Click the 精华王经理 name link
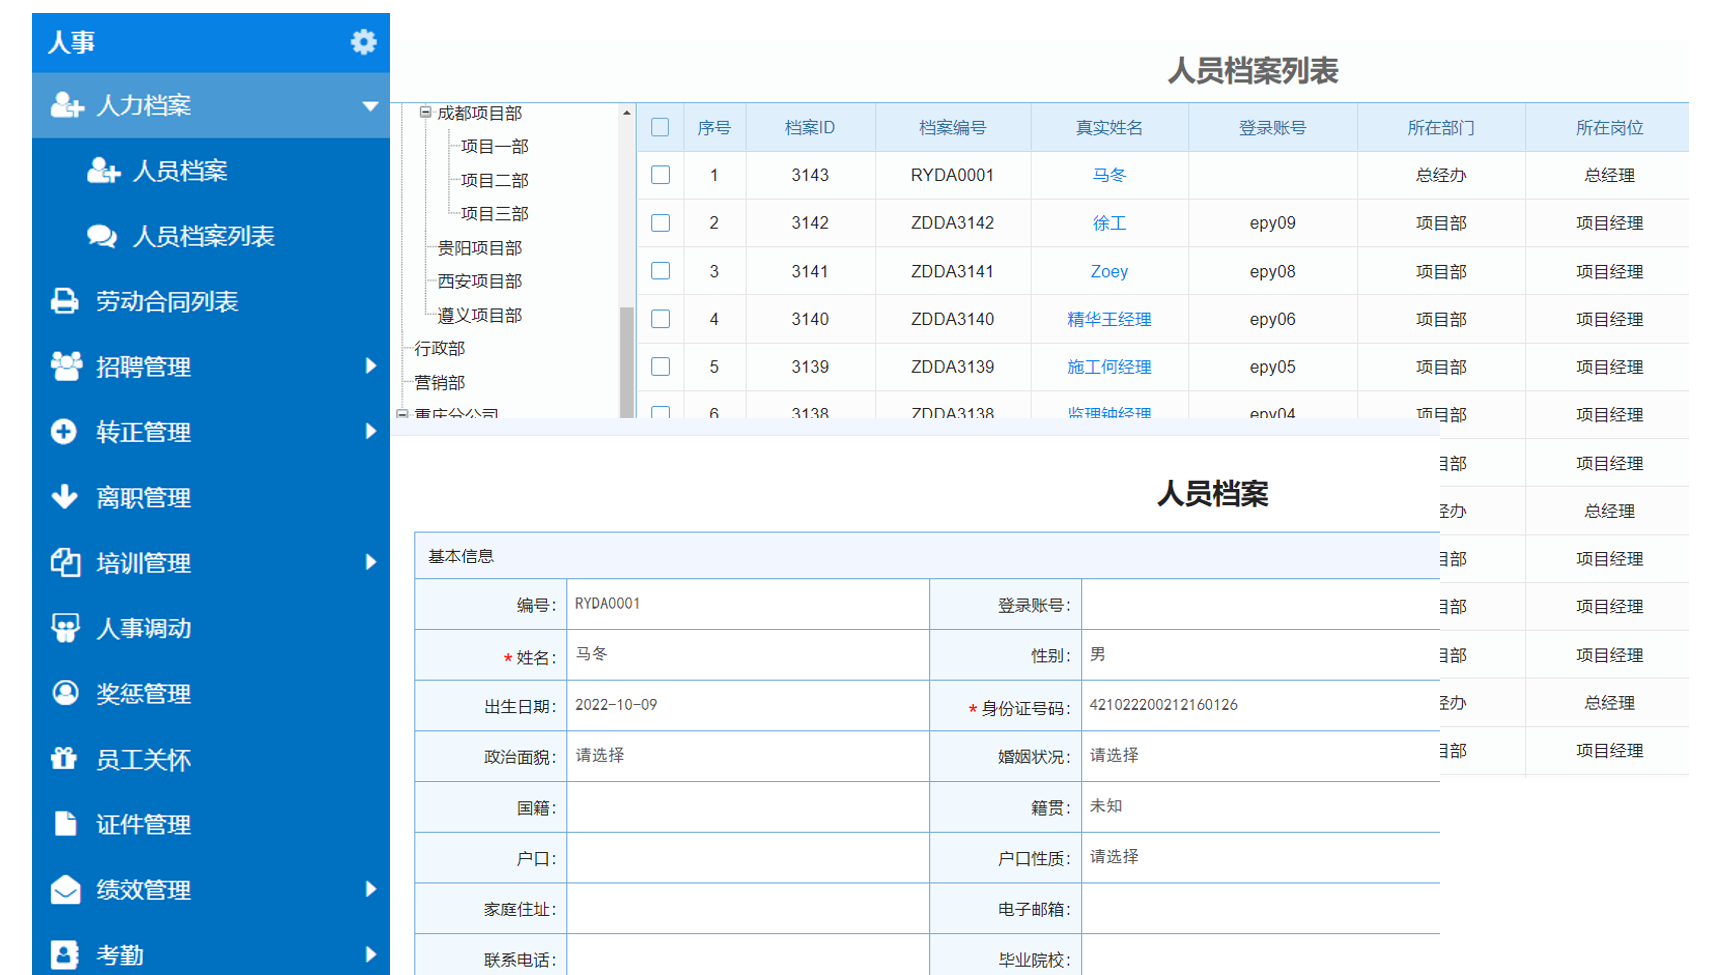This screenshot has width=1724, height=975. pos(1108,319)
